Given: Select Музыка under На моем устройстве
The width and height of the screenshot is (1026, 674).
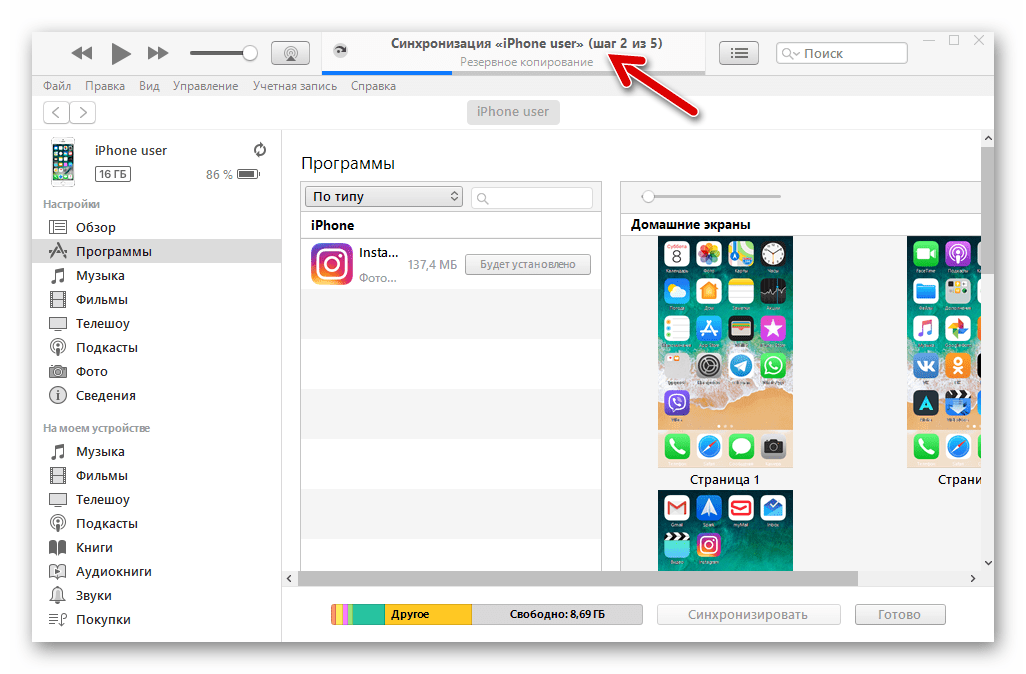Looking at the screenshot, I should coord(156,452).
